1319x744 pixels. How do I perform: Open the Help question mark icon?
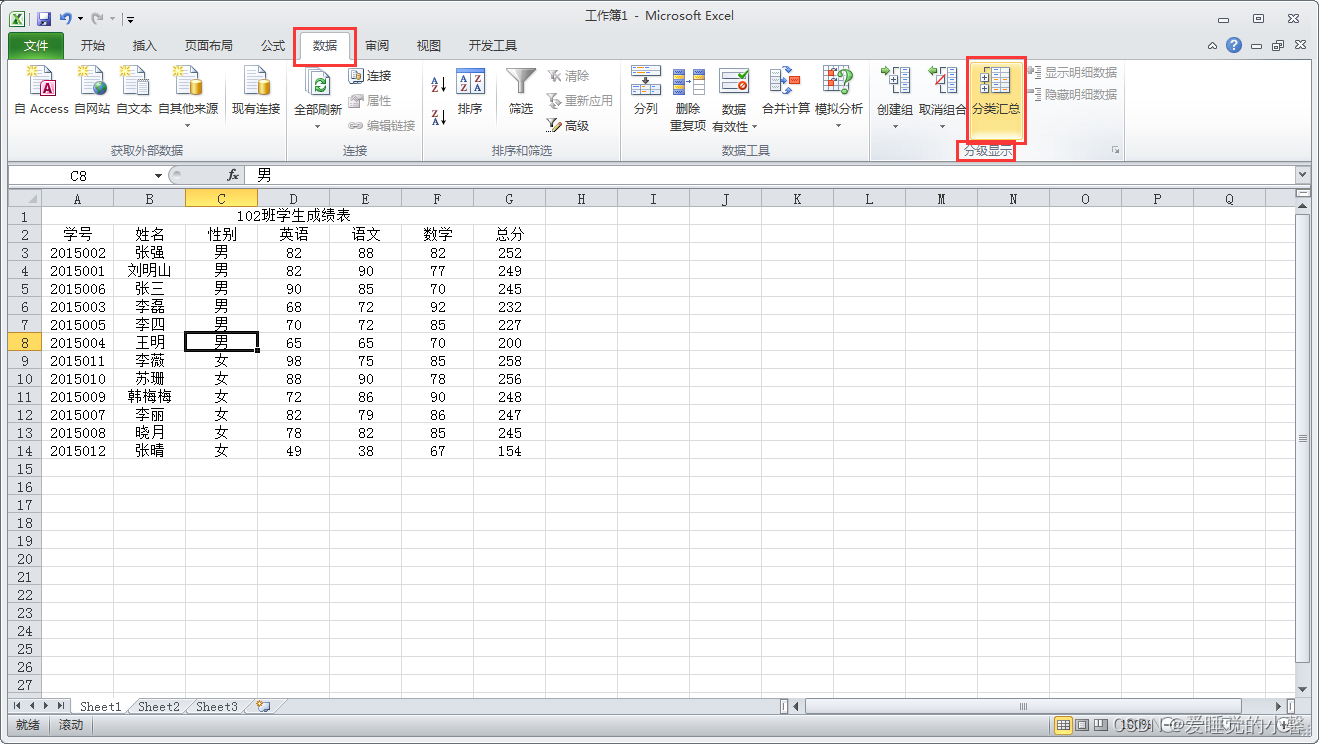click(1234, 45)
